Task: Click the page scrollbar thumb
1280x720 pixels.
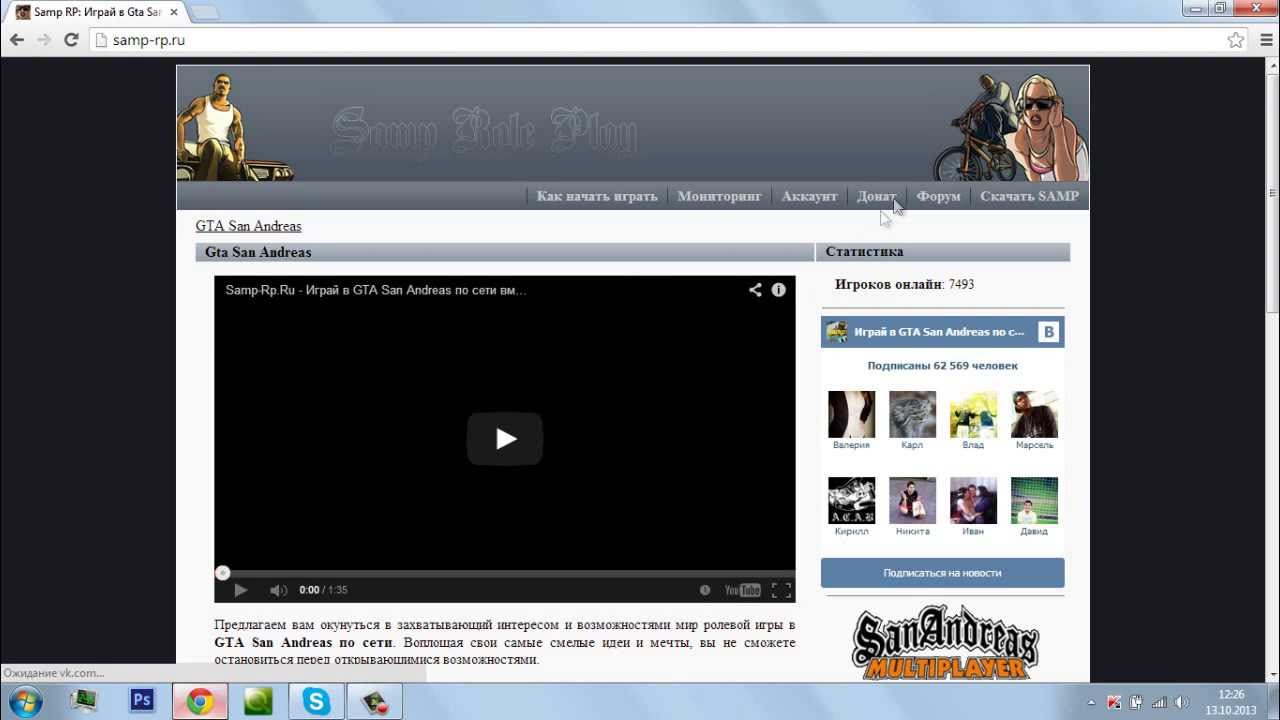Action: (1272, 193)
